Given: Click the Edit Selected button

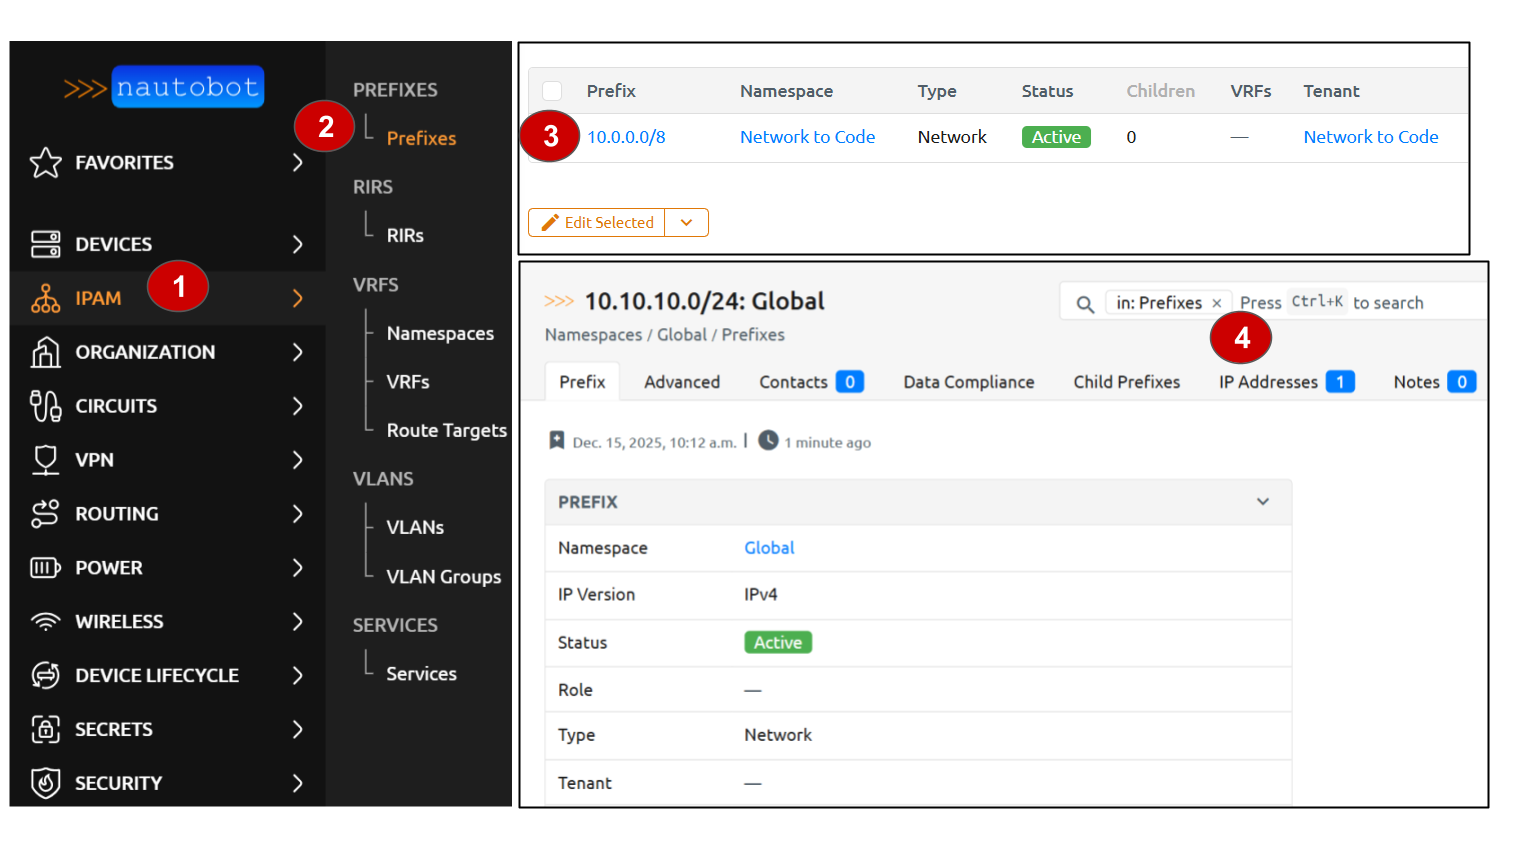Looking at the screenshot, I should 597,223.
